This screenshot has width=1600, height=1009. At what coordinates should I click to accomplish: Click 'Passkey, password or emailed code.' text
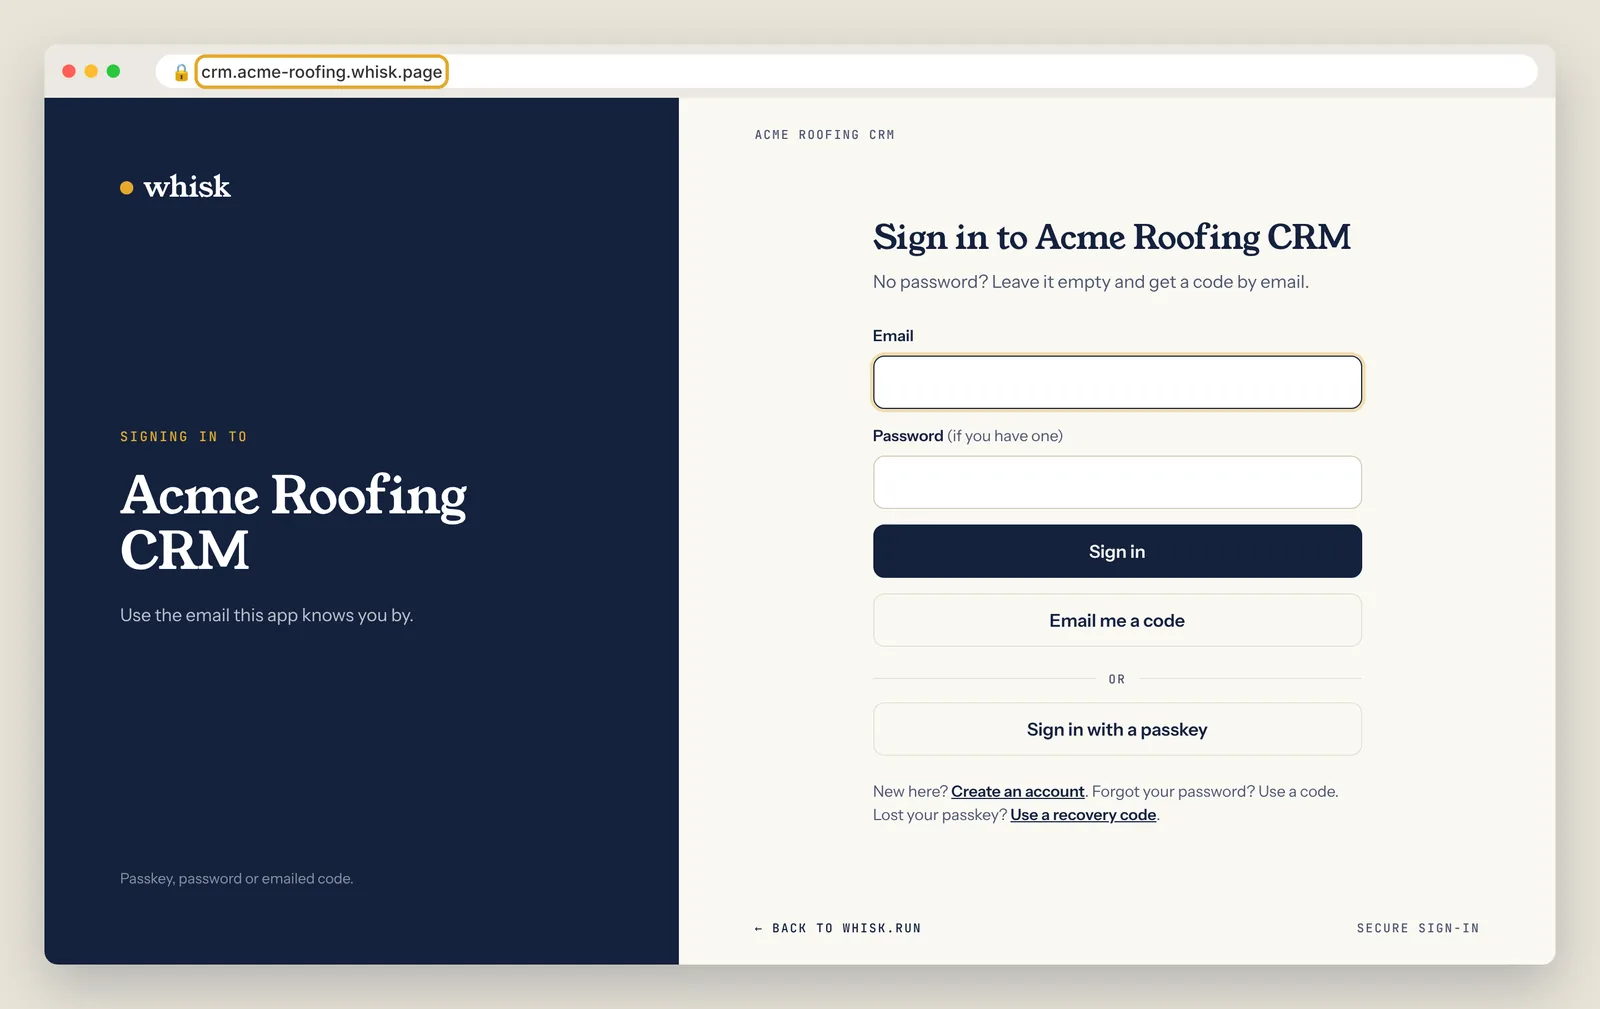tap(236, 879)
